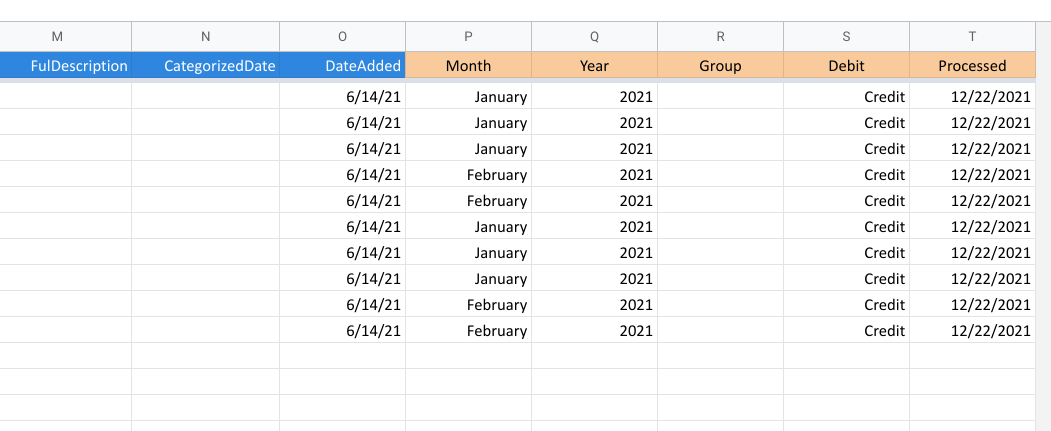Click 2021 in the first data row
This screenshot has height=431, width=1051.
coord(595,97)
